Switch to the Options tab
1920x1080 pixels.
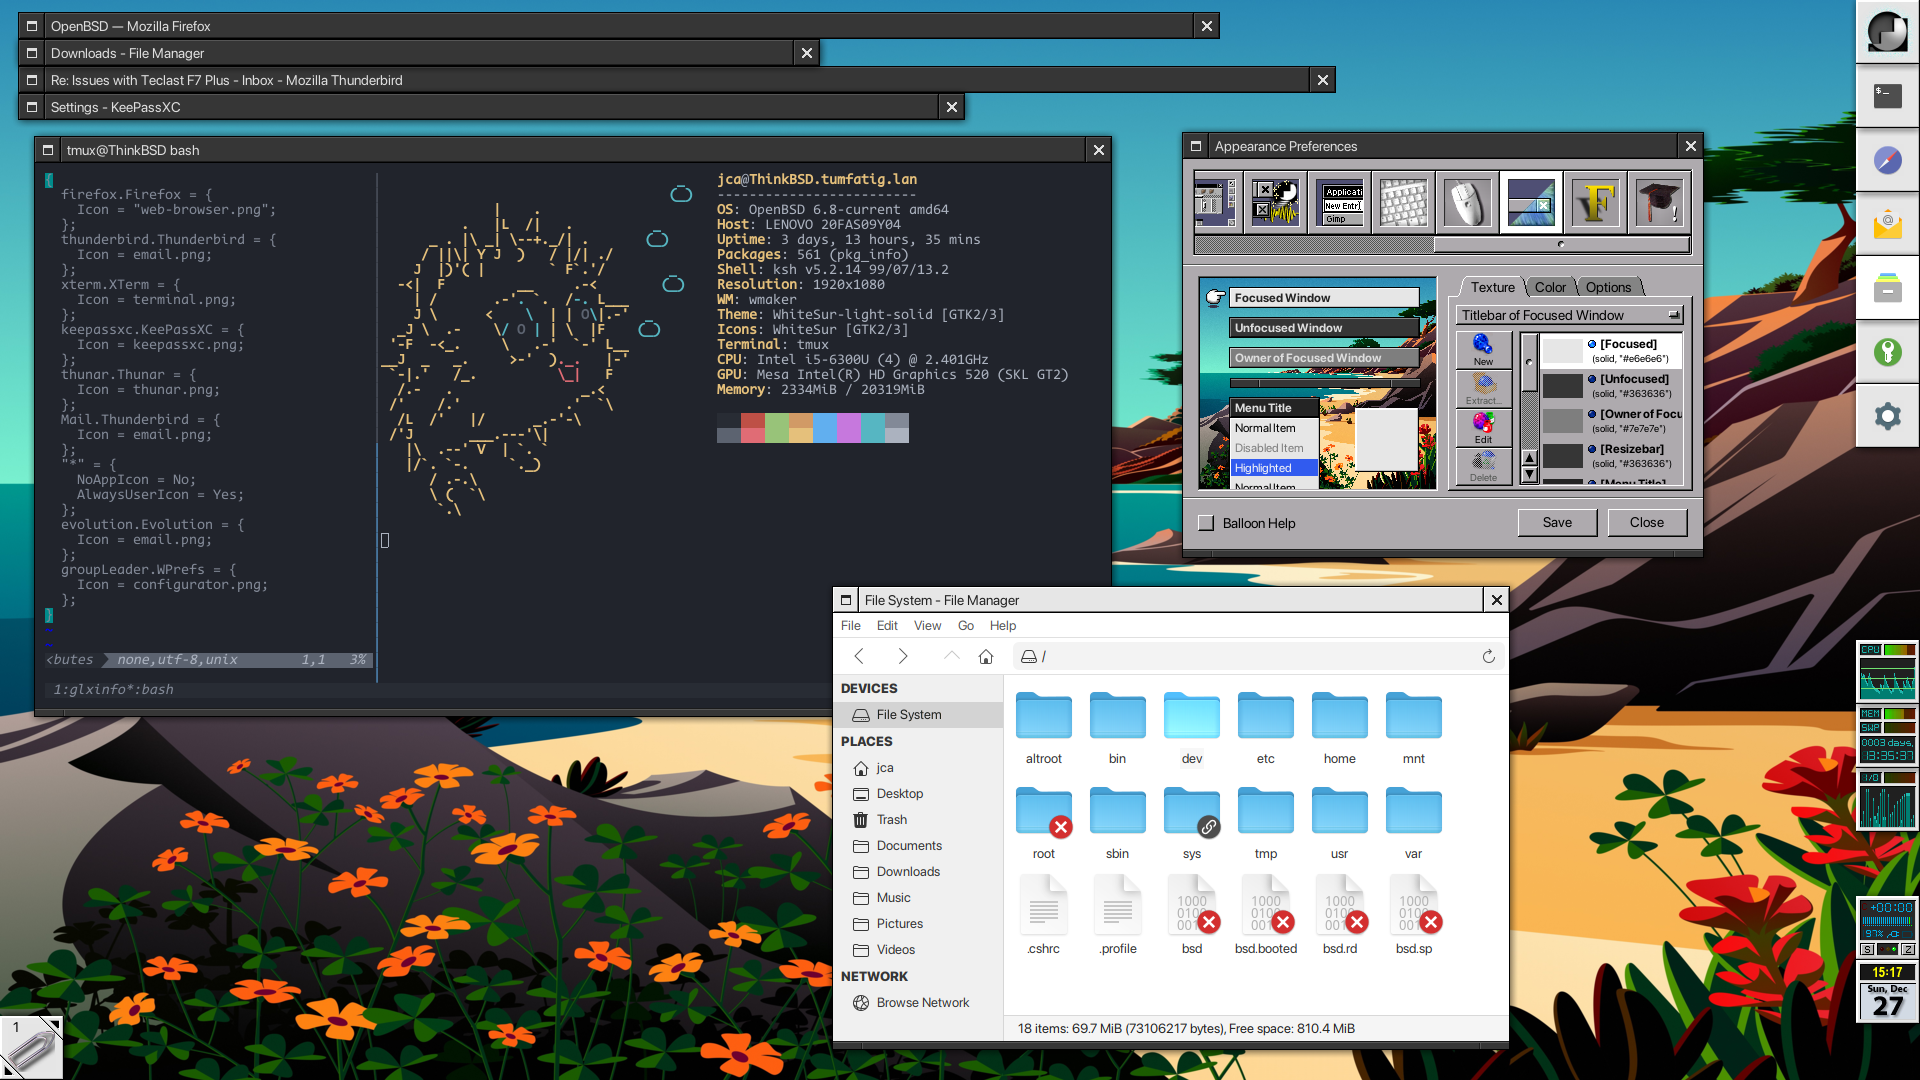pyautogui.click(x=1608, y=287)
